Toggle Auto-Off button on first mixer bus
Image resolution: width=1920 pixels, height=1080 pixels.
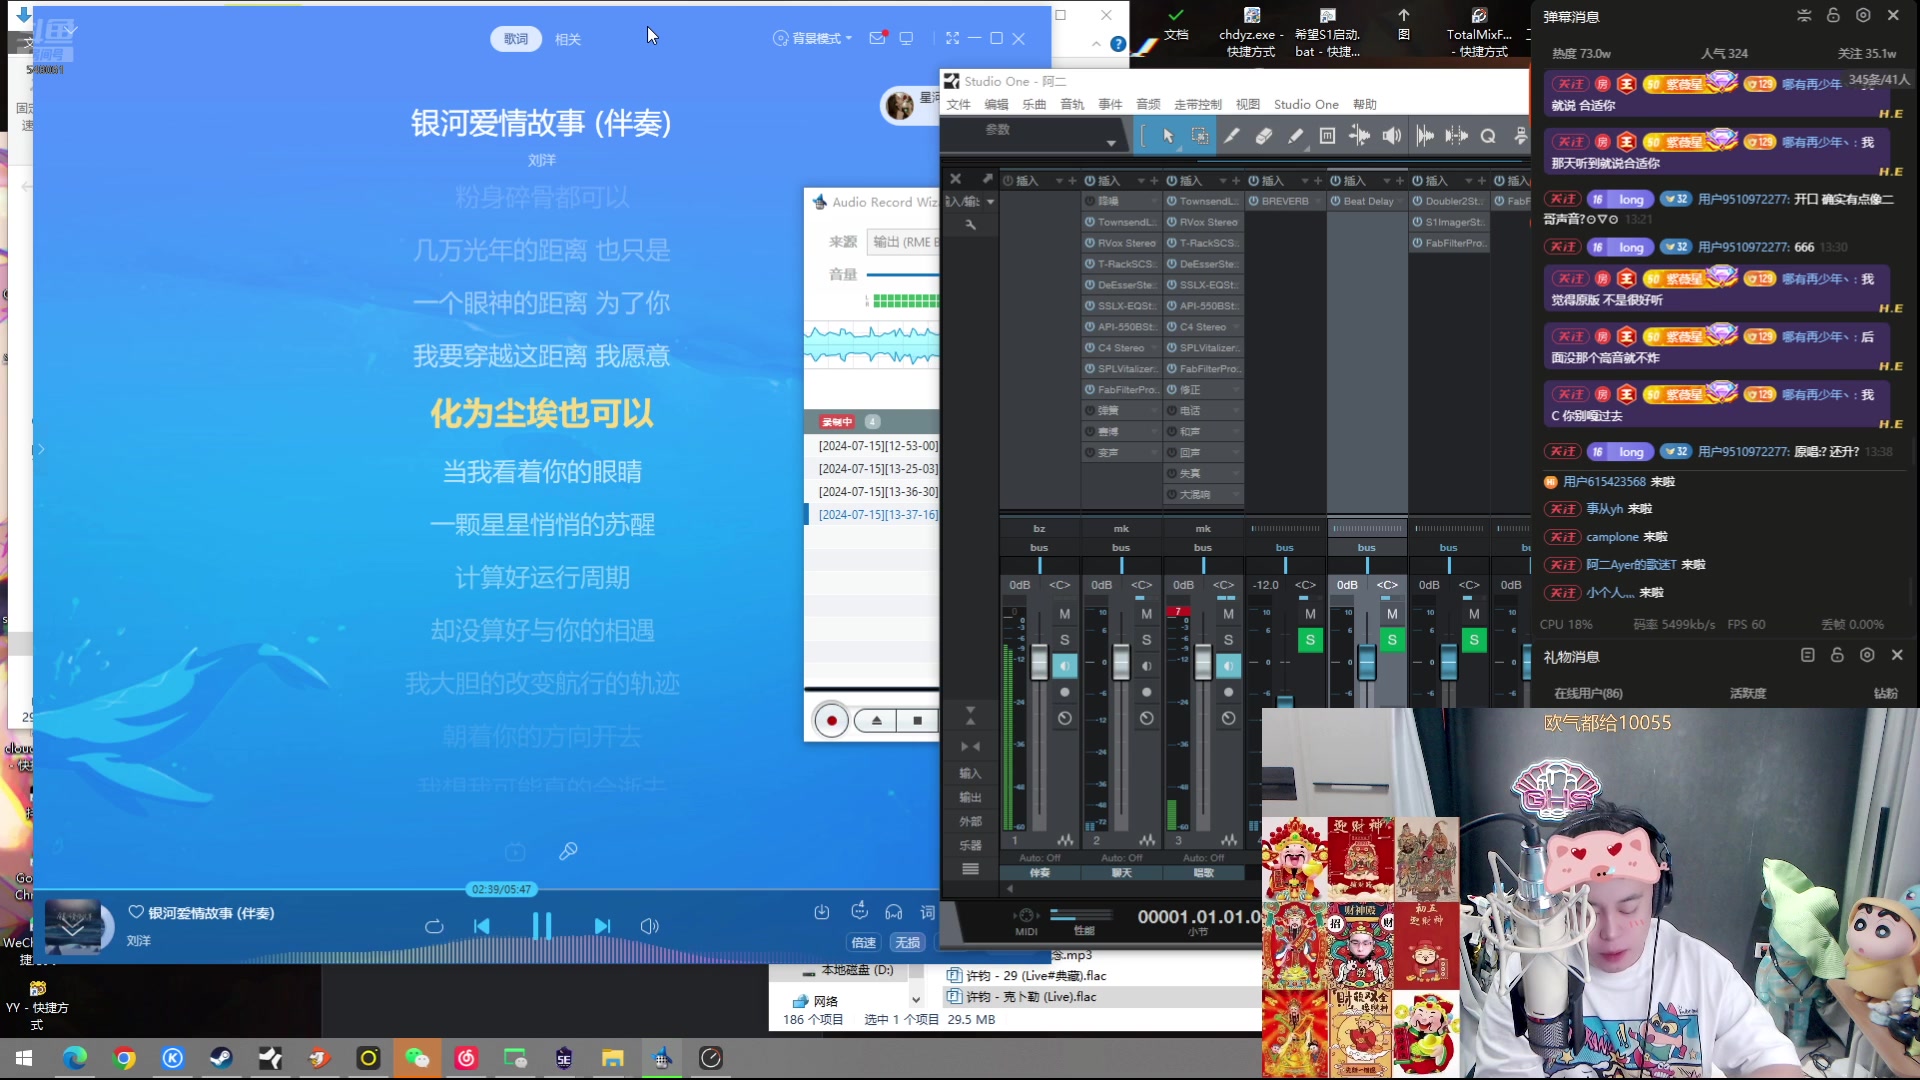tap(1039, 857)
